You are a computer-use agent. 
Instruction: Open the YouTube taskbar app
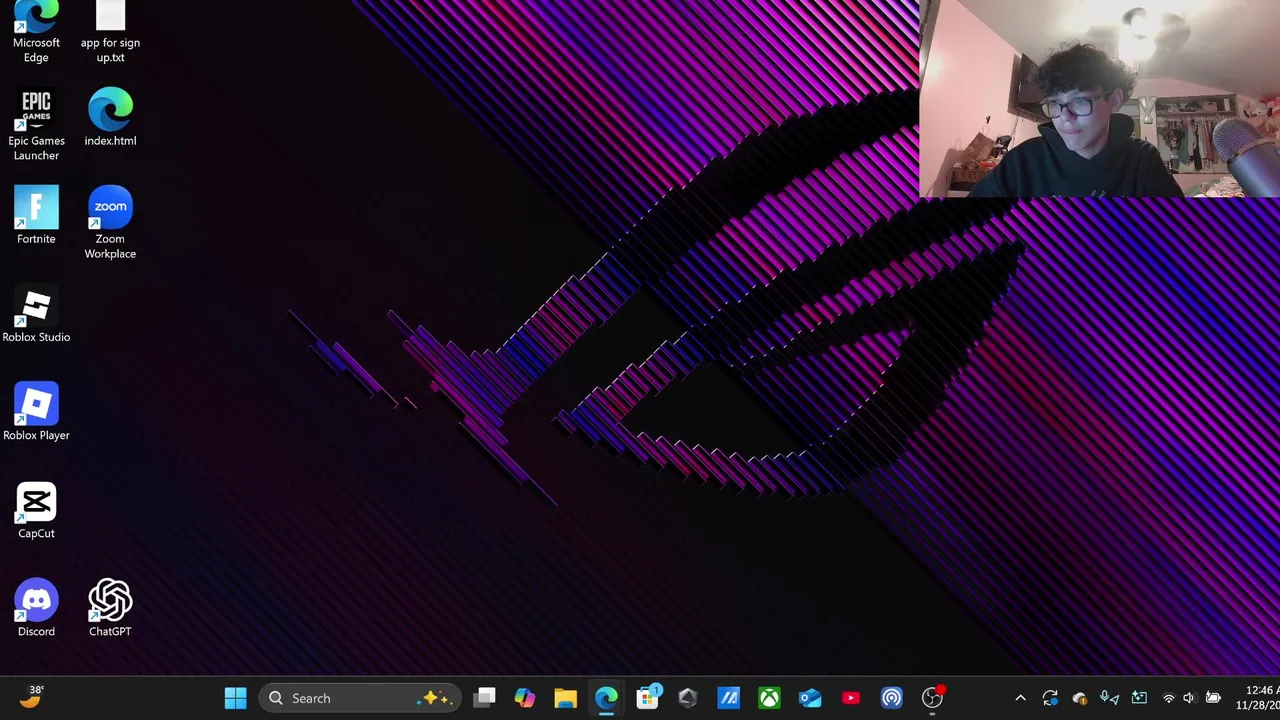point(851,698)
